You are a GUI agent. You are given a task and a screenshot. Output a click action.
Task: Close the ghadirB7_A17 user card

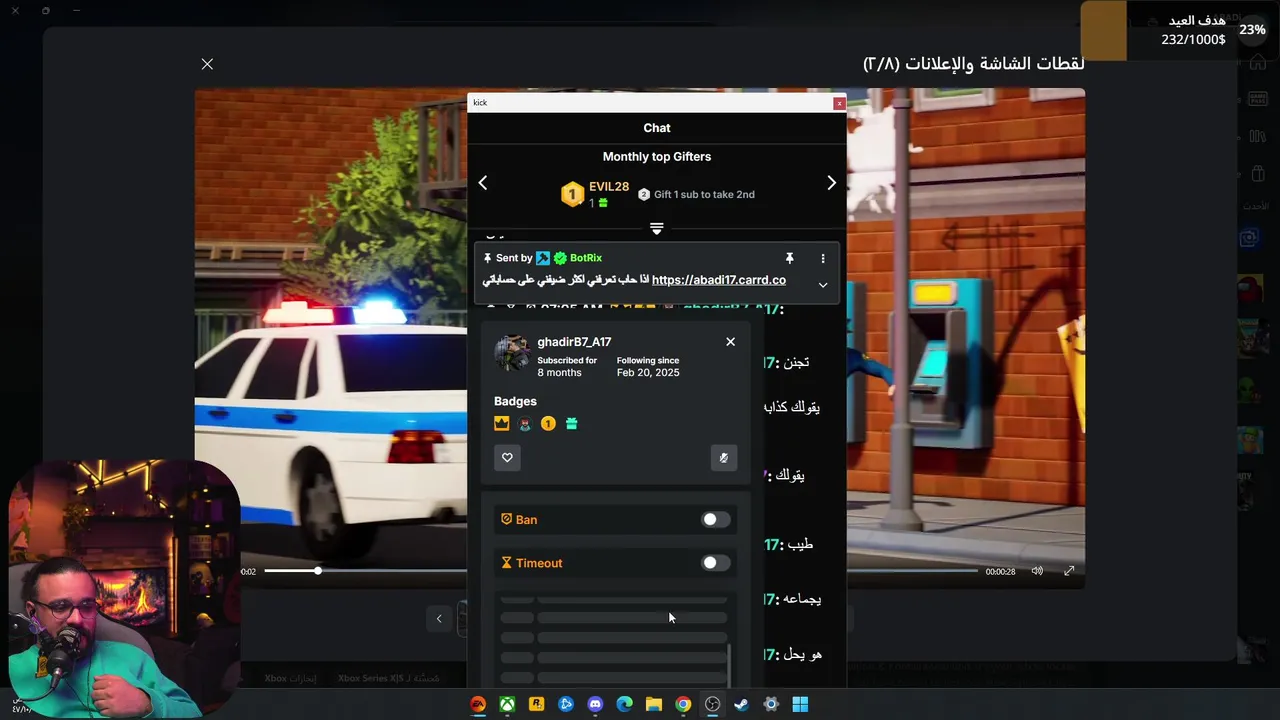pyautogui.click(x=730, y=342)
